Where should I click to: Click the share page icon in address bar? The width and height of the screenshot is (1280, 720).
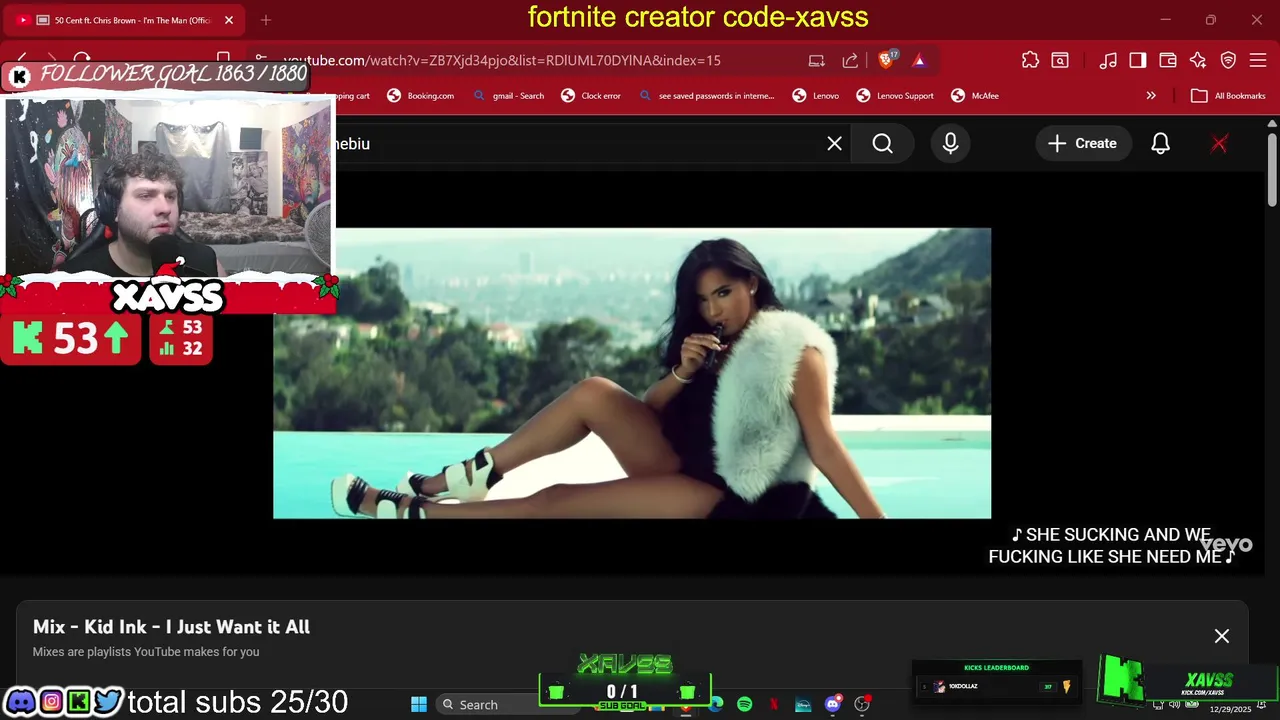pos(850,60)
